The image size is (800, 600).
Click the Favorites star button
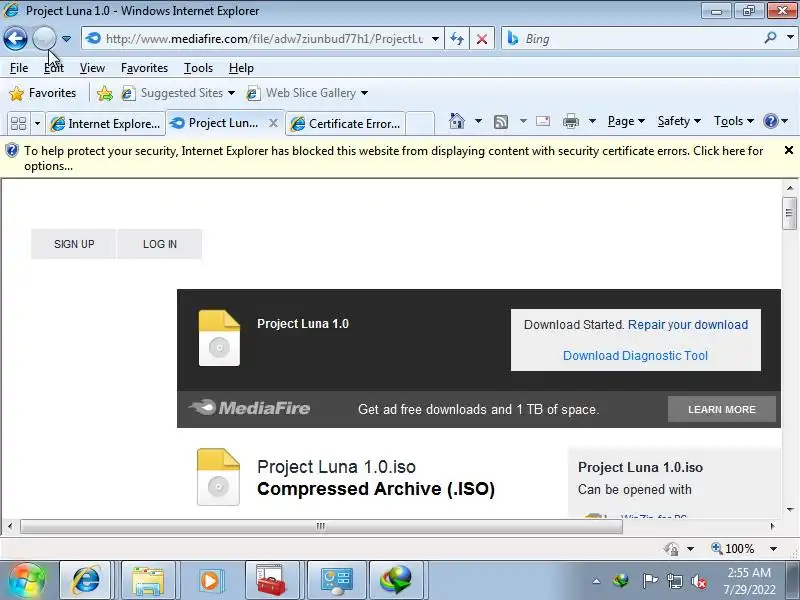[43, 93]
